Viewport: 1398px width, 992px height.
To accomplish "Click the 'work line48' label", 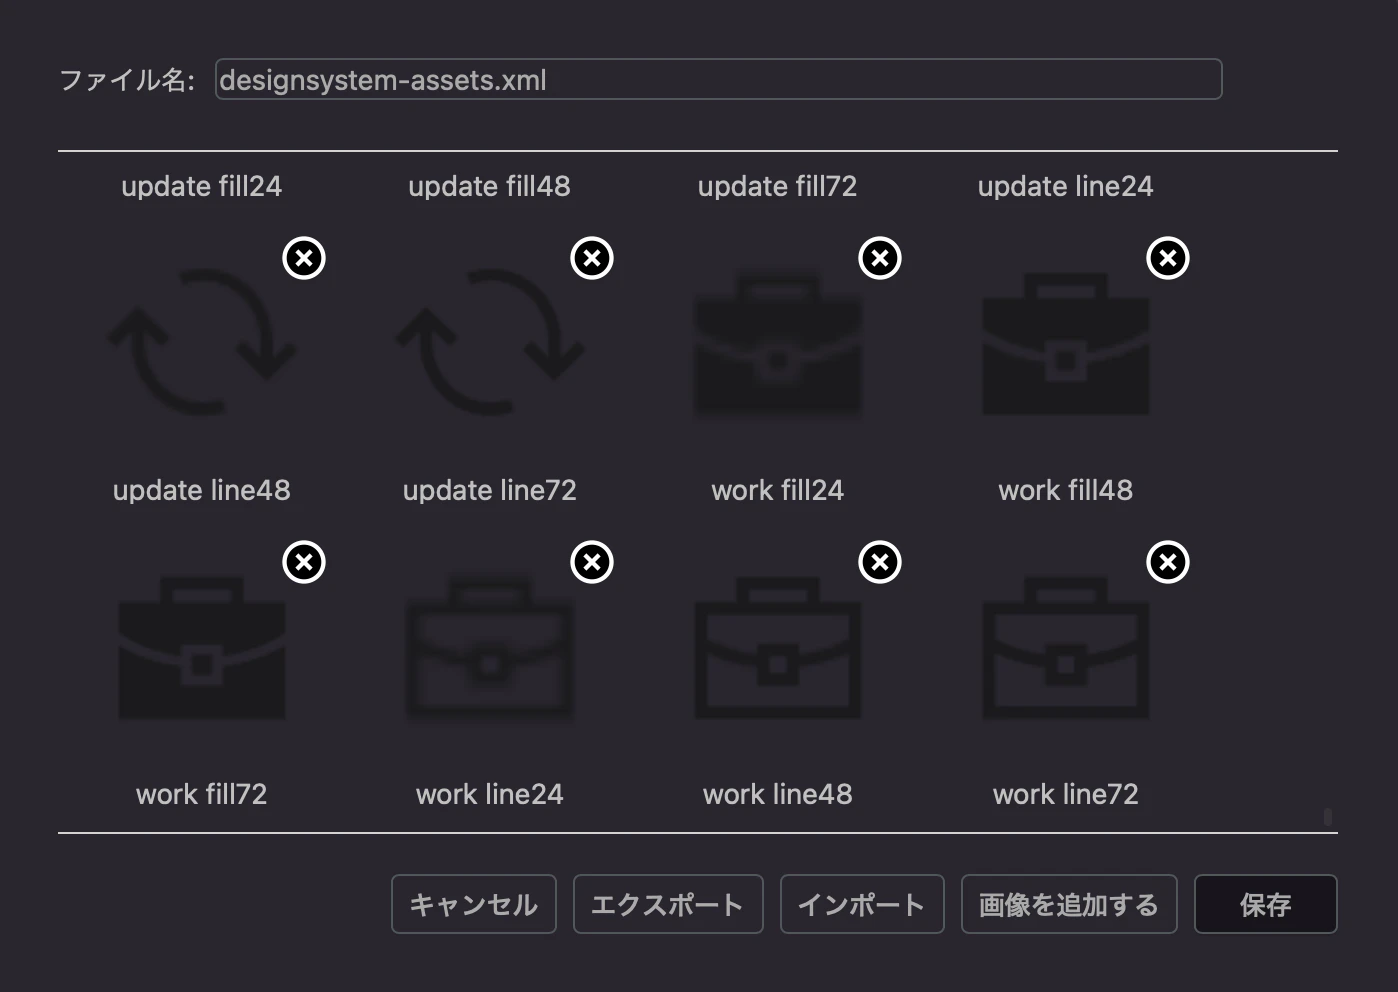I will (778, 794).
